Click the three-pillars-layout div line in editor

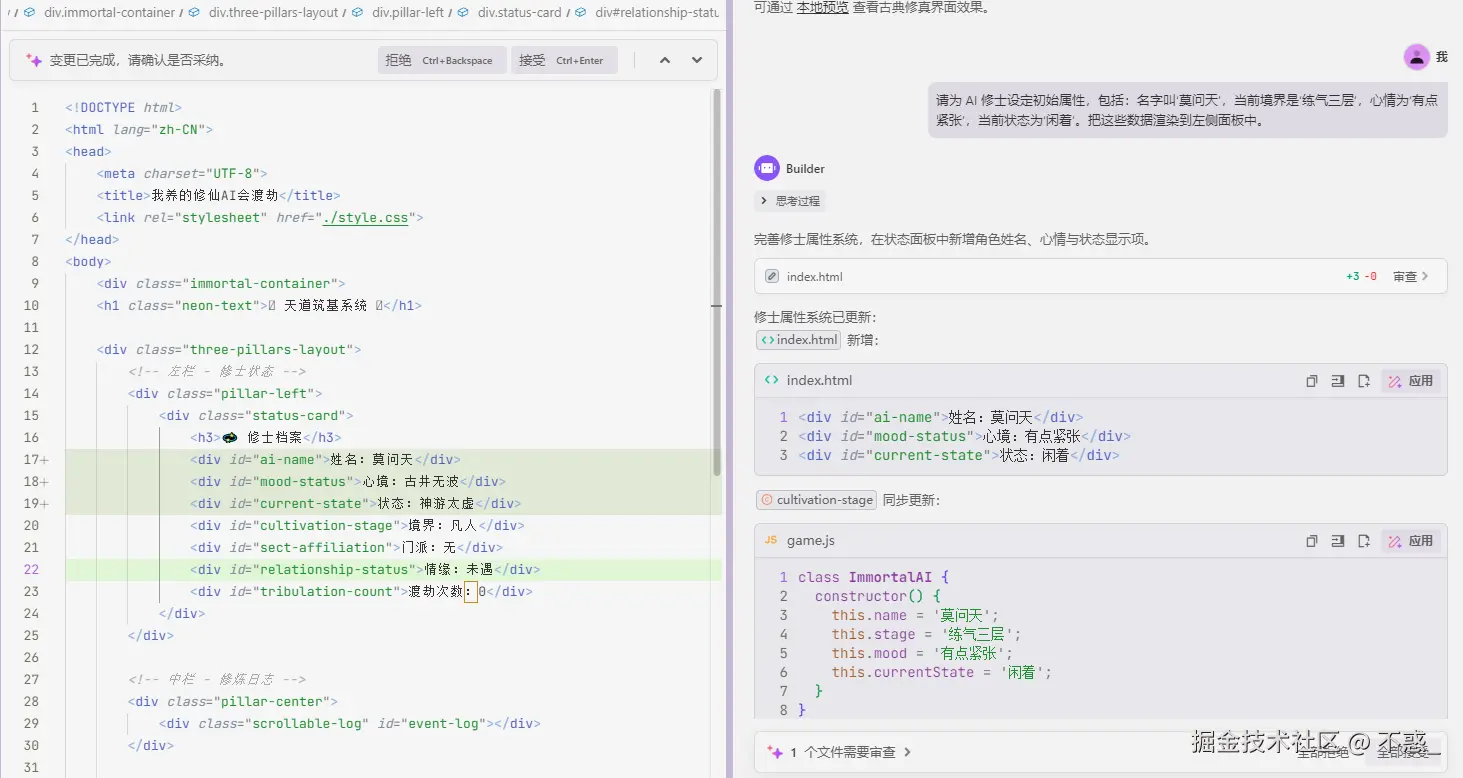click(x=229, y=349)
